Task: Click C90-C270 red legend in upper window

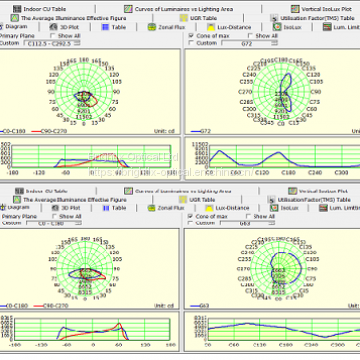Action: point(49,131)
